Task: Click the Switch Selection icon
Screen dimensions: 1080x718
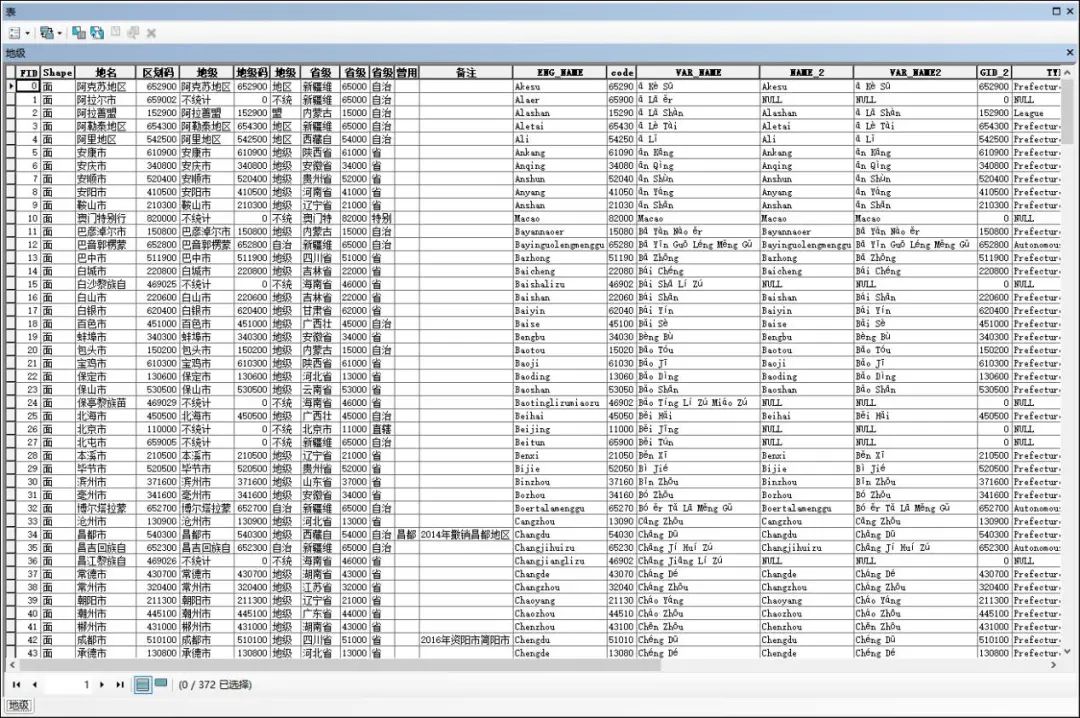Action: pos(97,32)
